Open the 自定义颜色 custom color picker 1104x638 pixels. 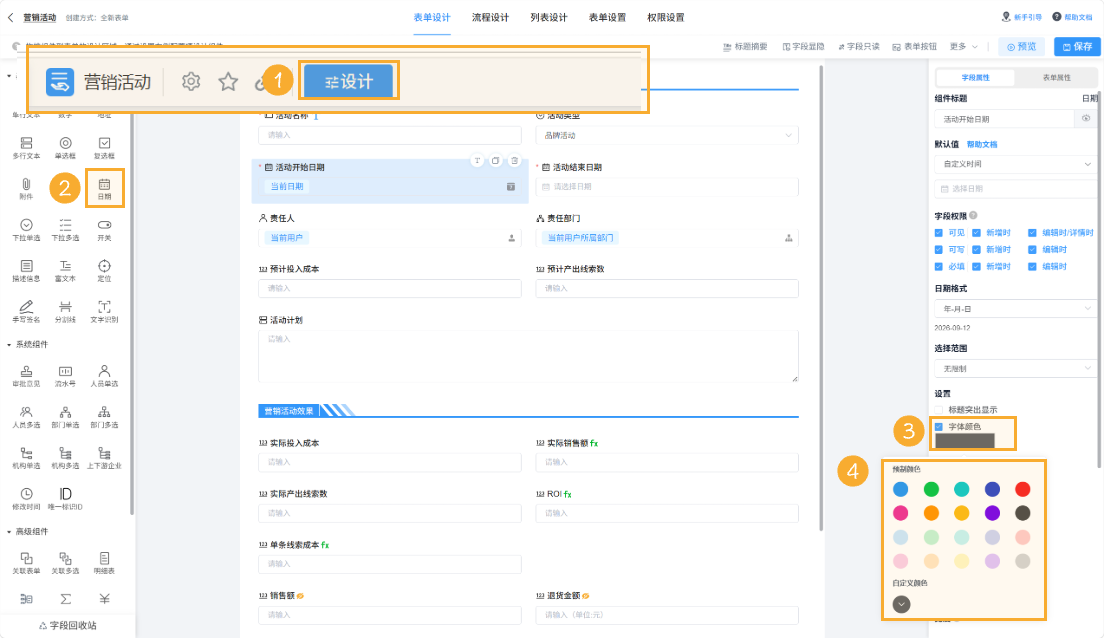(901, 604)
